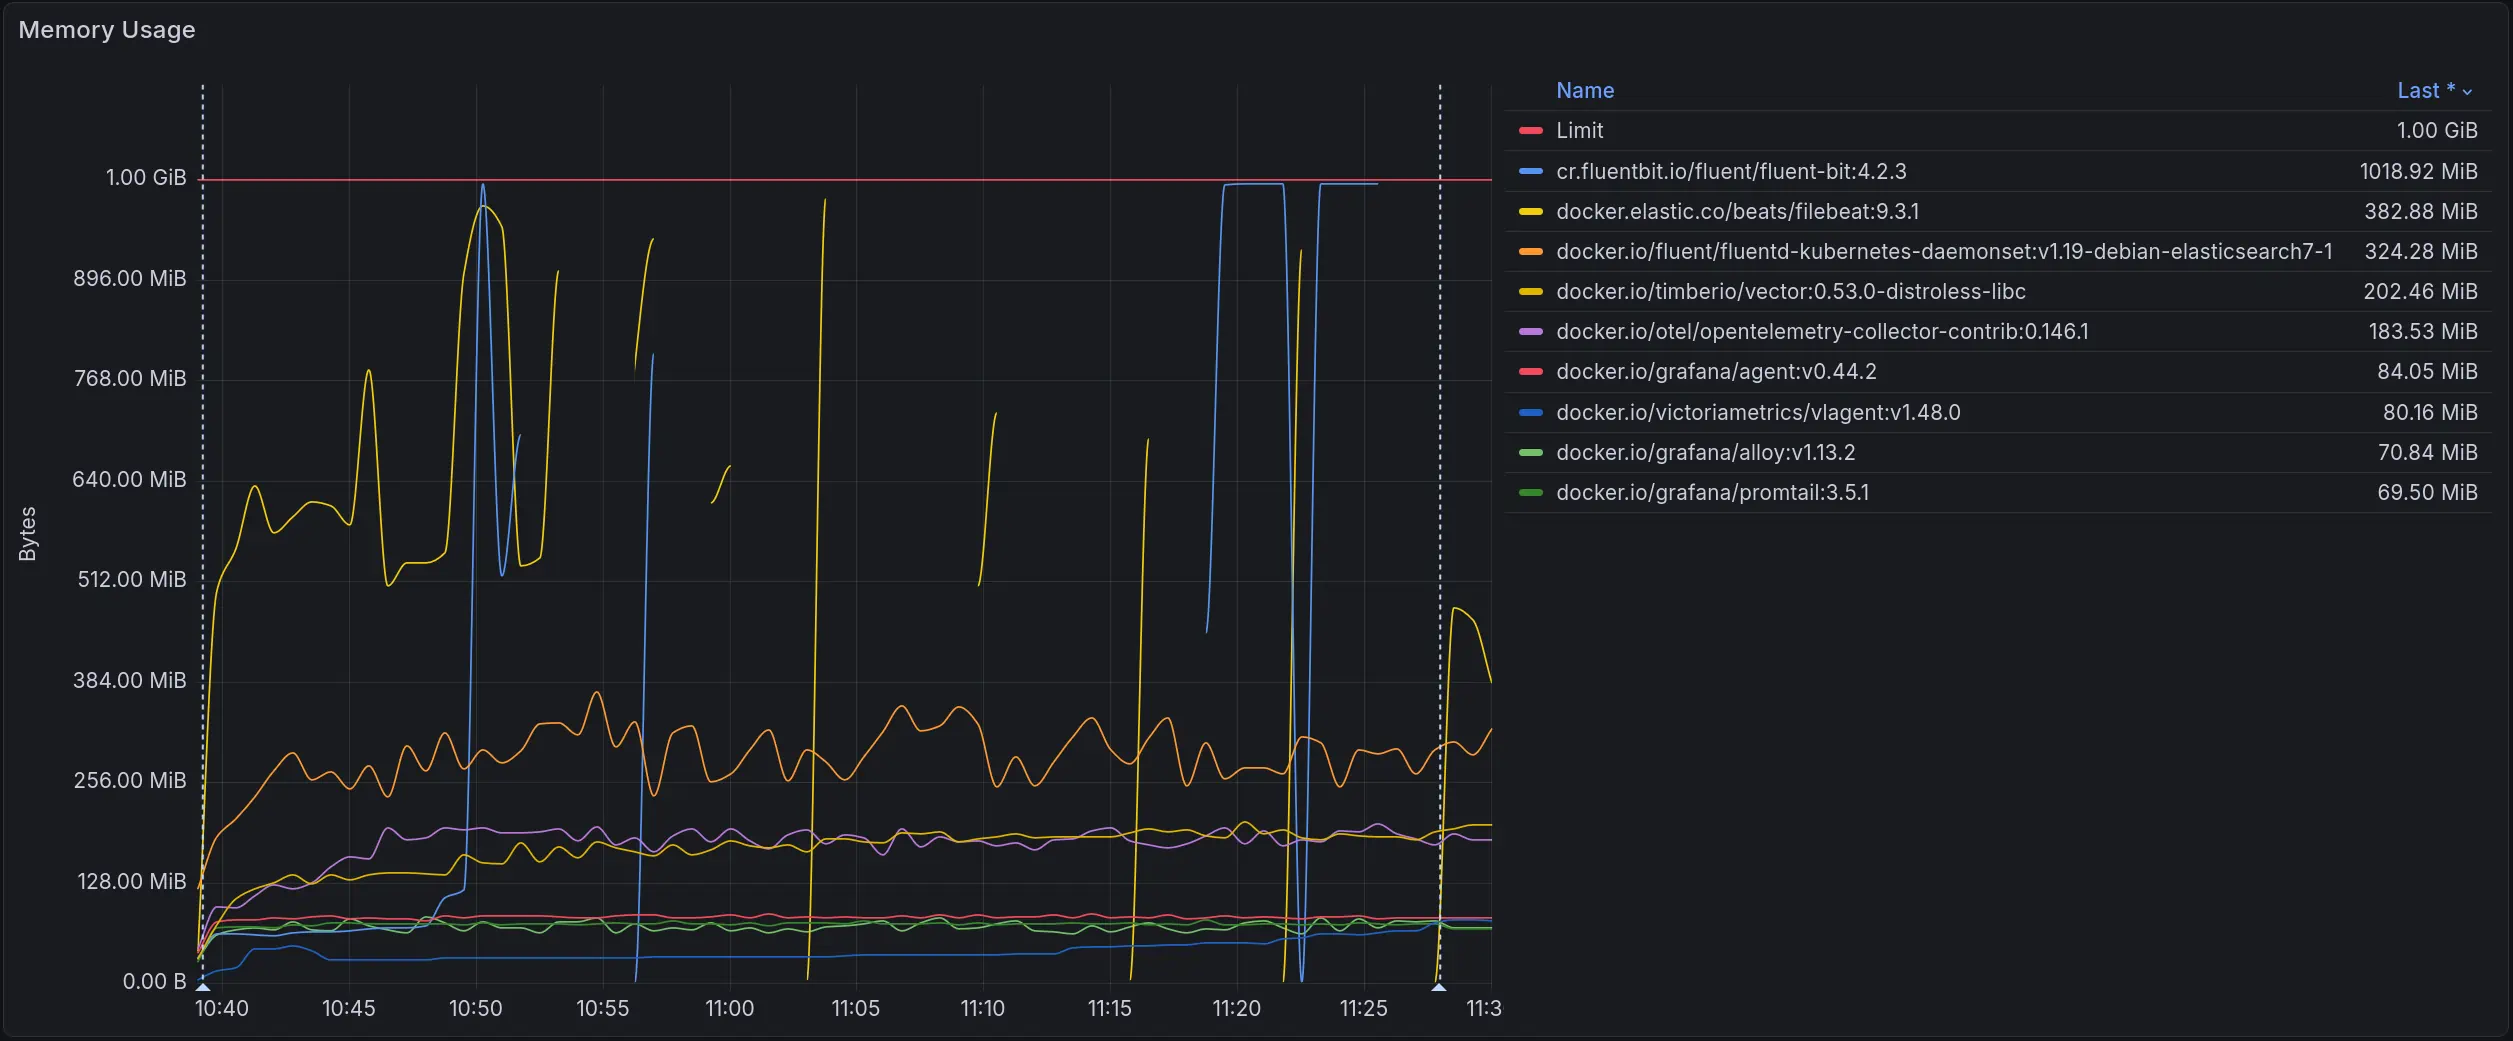Open the Memory Usage panel title menu
Viewport: 2513px width, 1041px height.
click(107, 30)
